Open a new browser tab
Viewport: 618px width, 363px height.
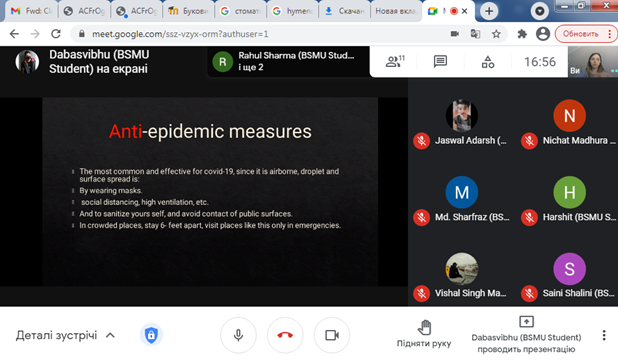point(489,11)
